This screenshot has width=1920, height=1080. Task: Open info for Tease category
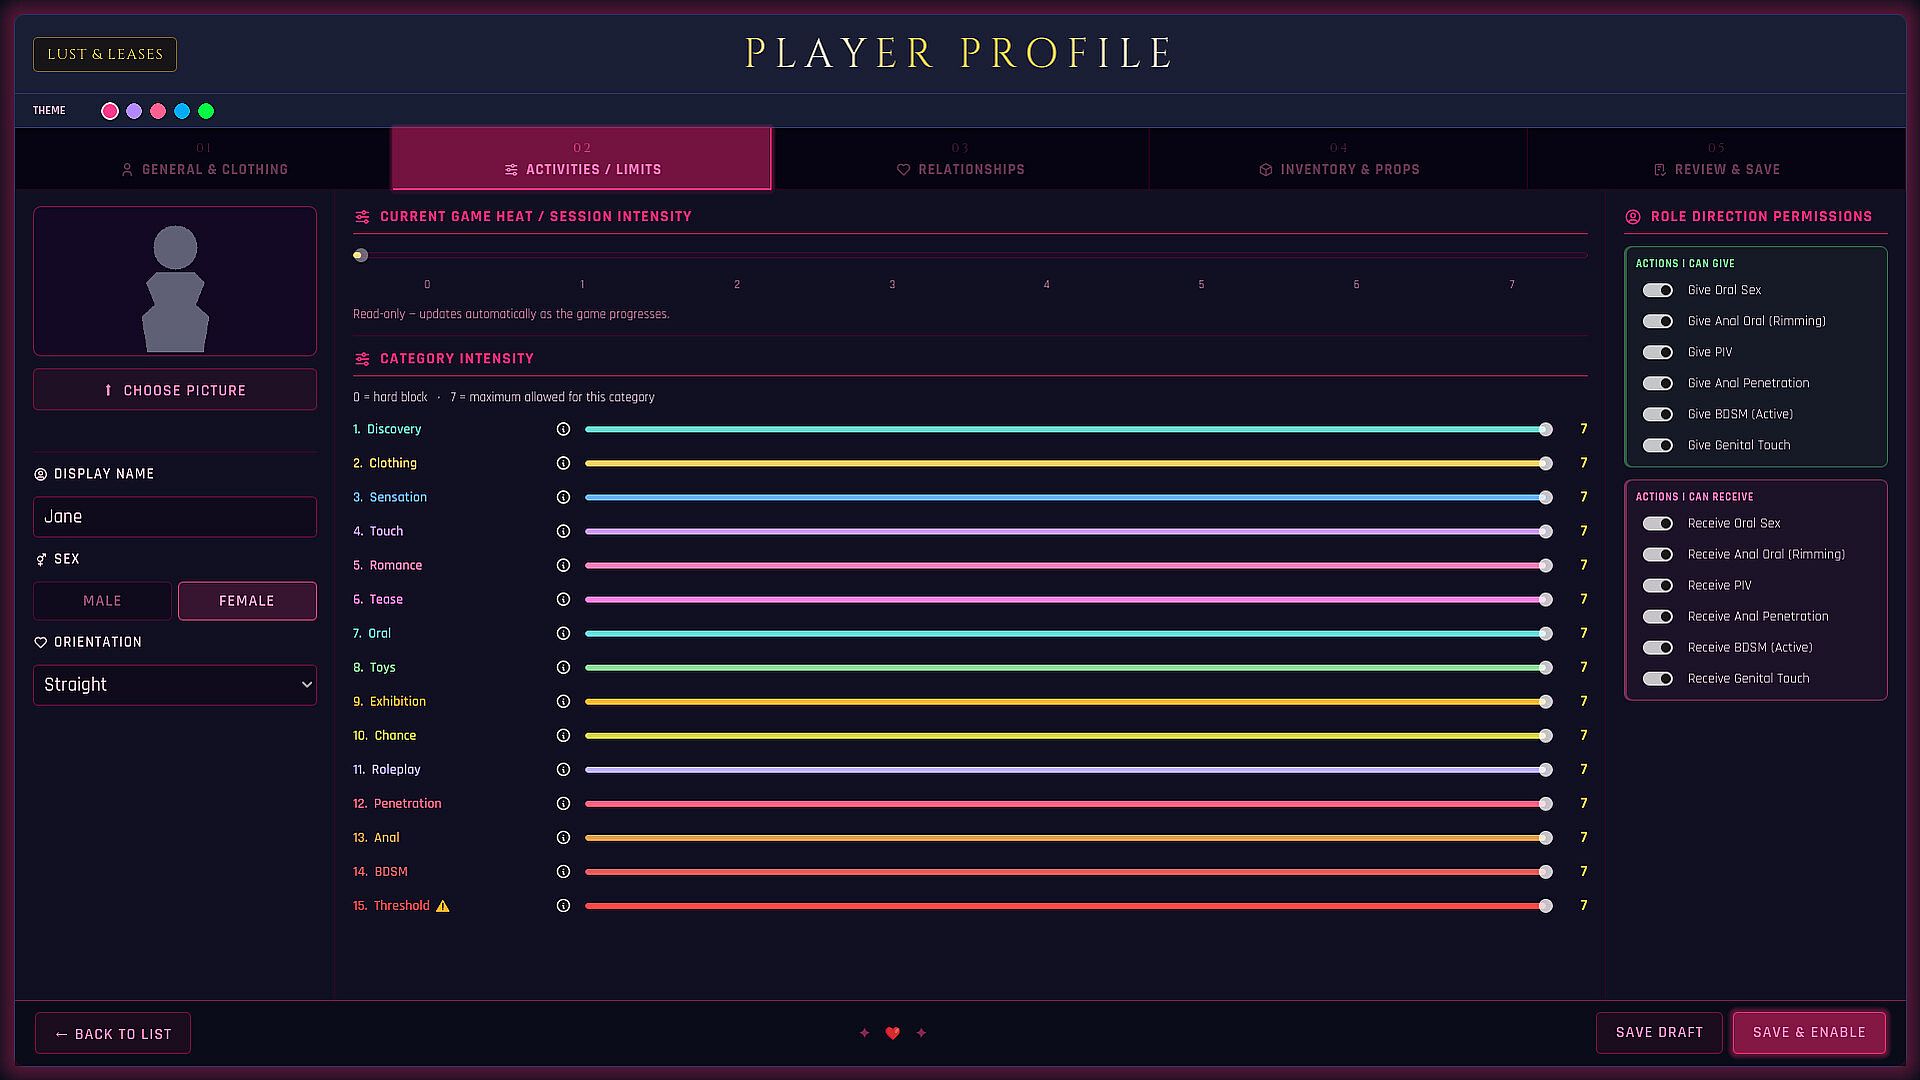click(x=563, y=599)
